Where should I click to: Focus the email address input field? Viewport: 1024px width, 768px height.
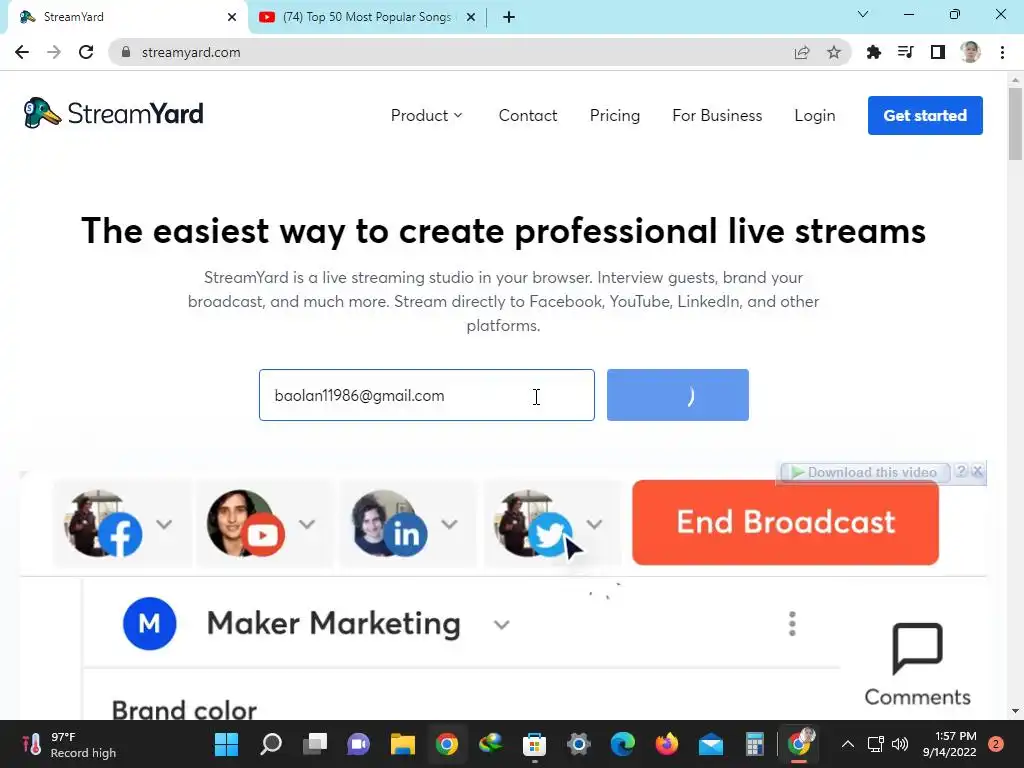pos(426,395)
